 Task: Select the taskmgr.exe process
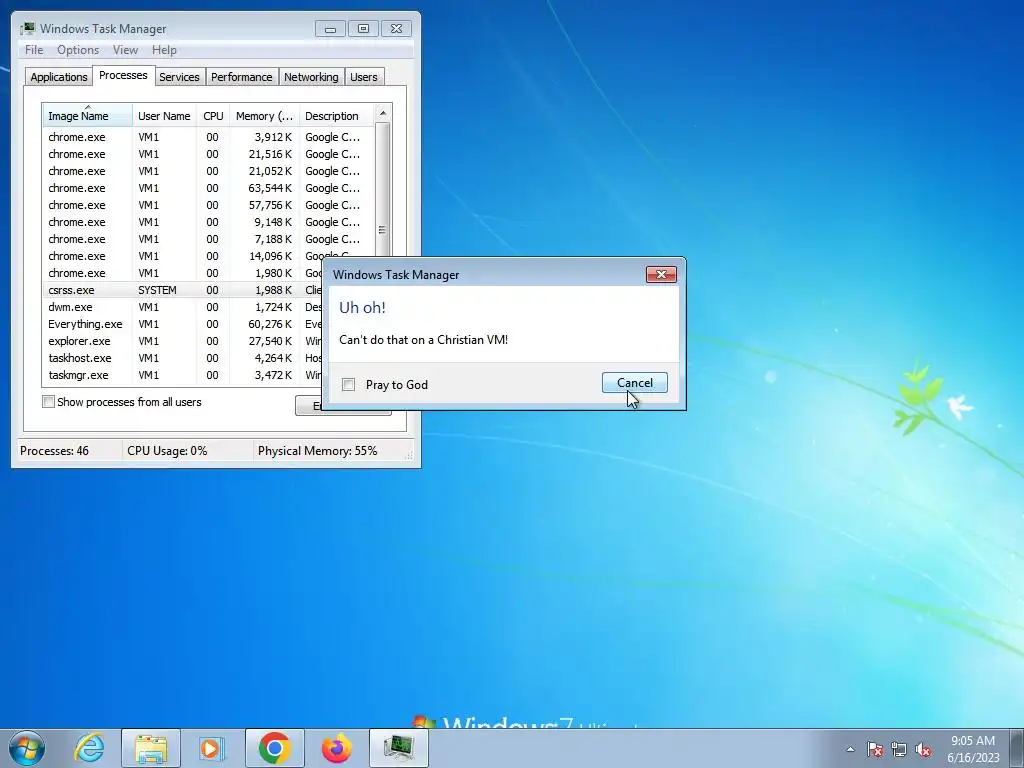(x=183, y=375)
